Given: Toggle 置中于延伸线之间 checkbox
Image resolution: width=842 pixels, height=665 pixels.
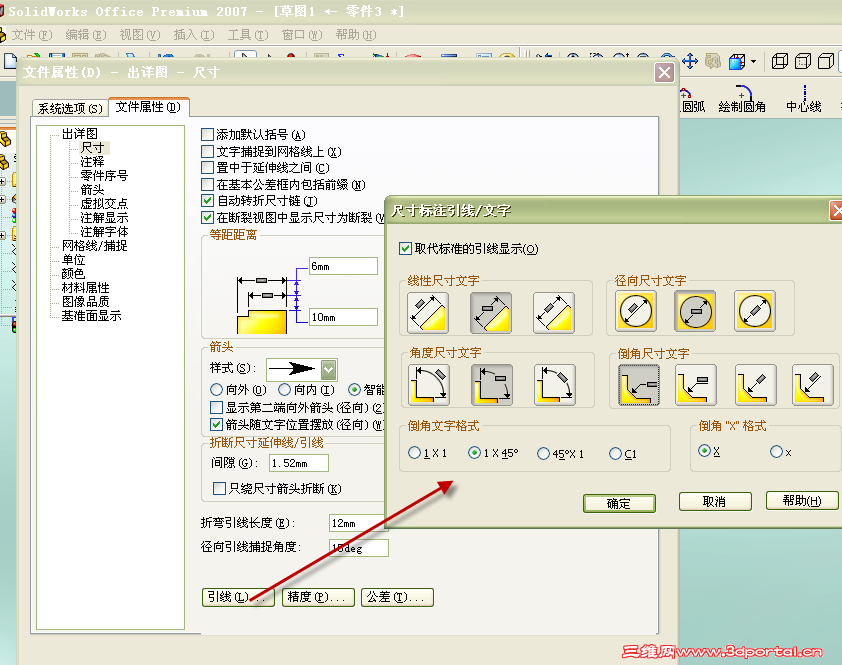Looking at the screenshot, I should pyautogui.click(x=207, y=168).
